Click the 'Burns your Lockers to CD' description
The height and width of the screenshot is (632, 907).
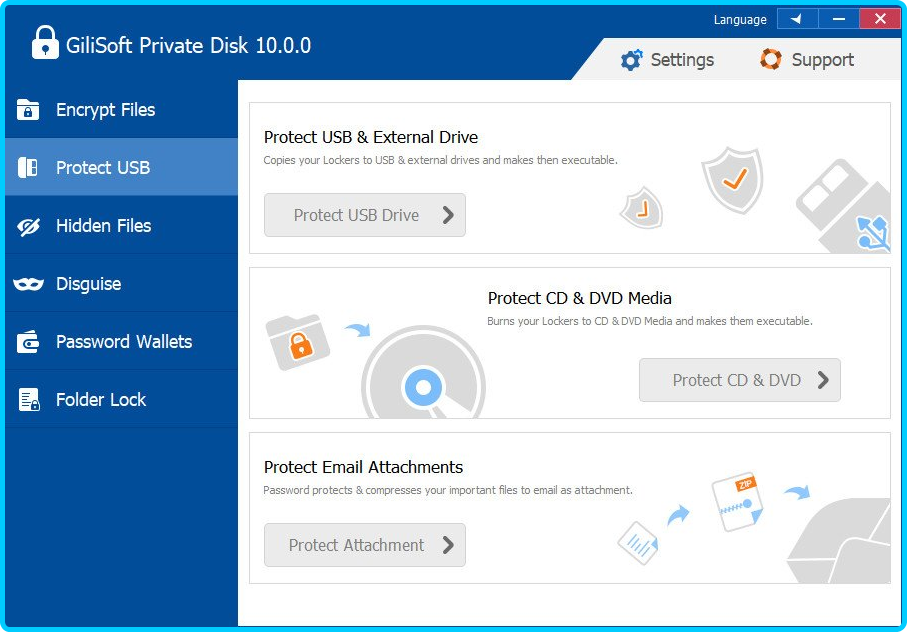coord(650,321)
